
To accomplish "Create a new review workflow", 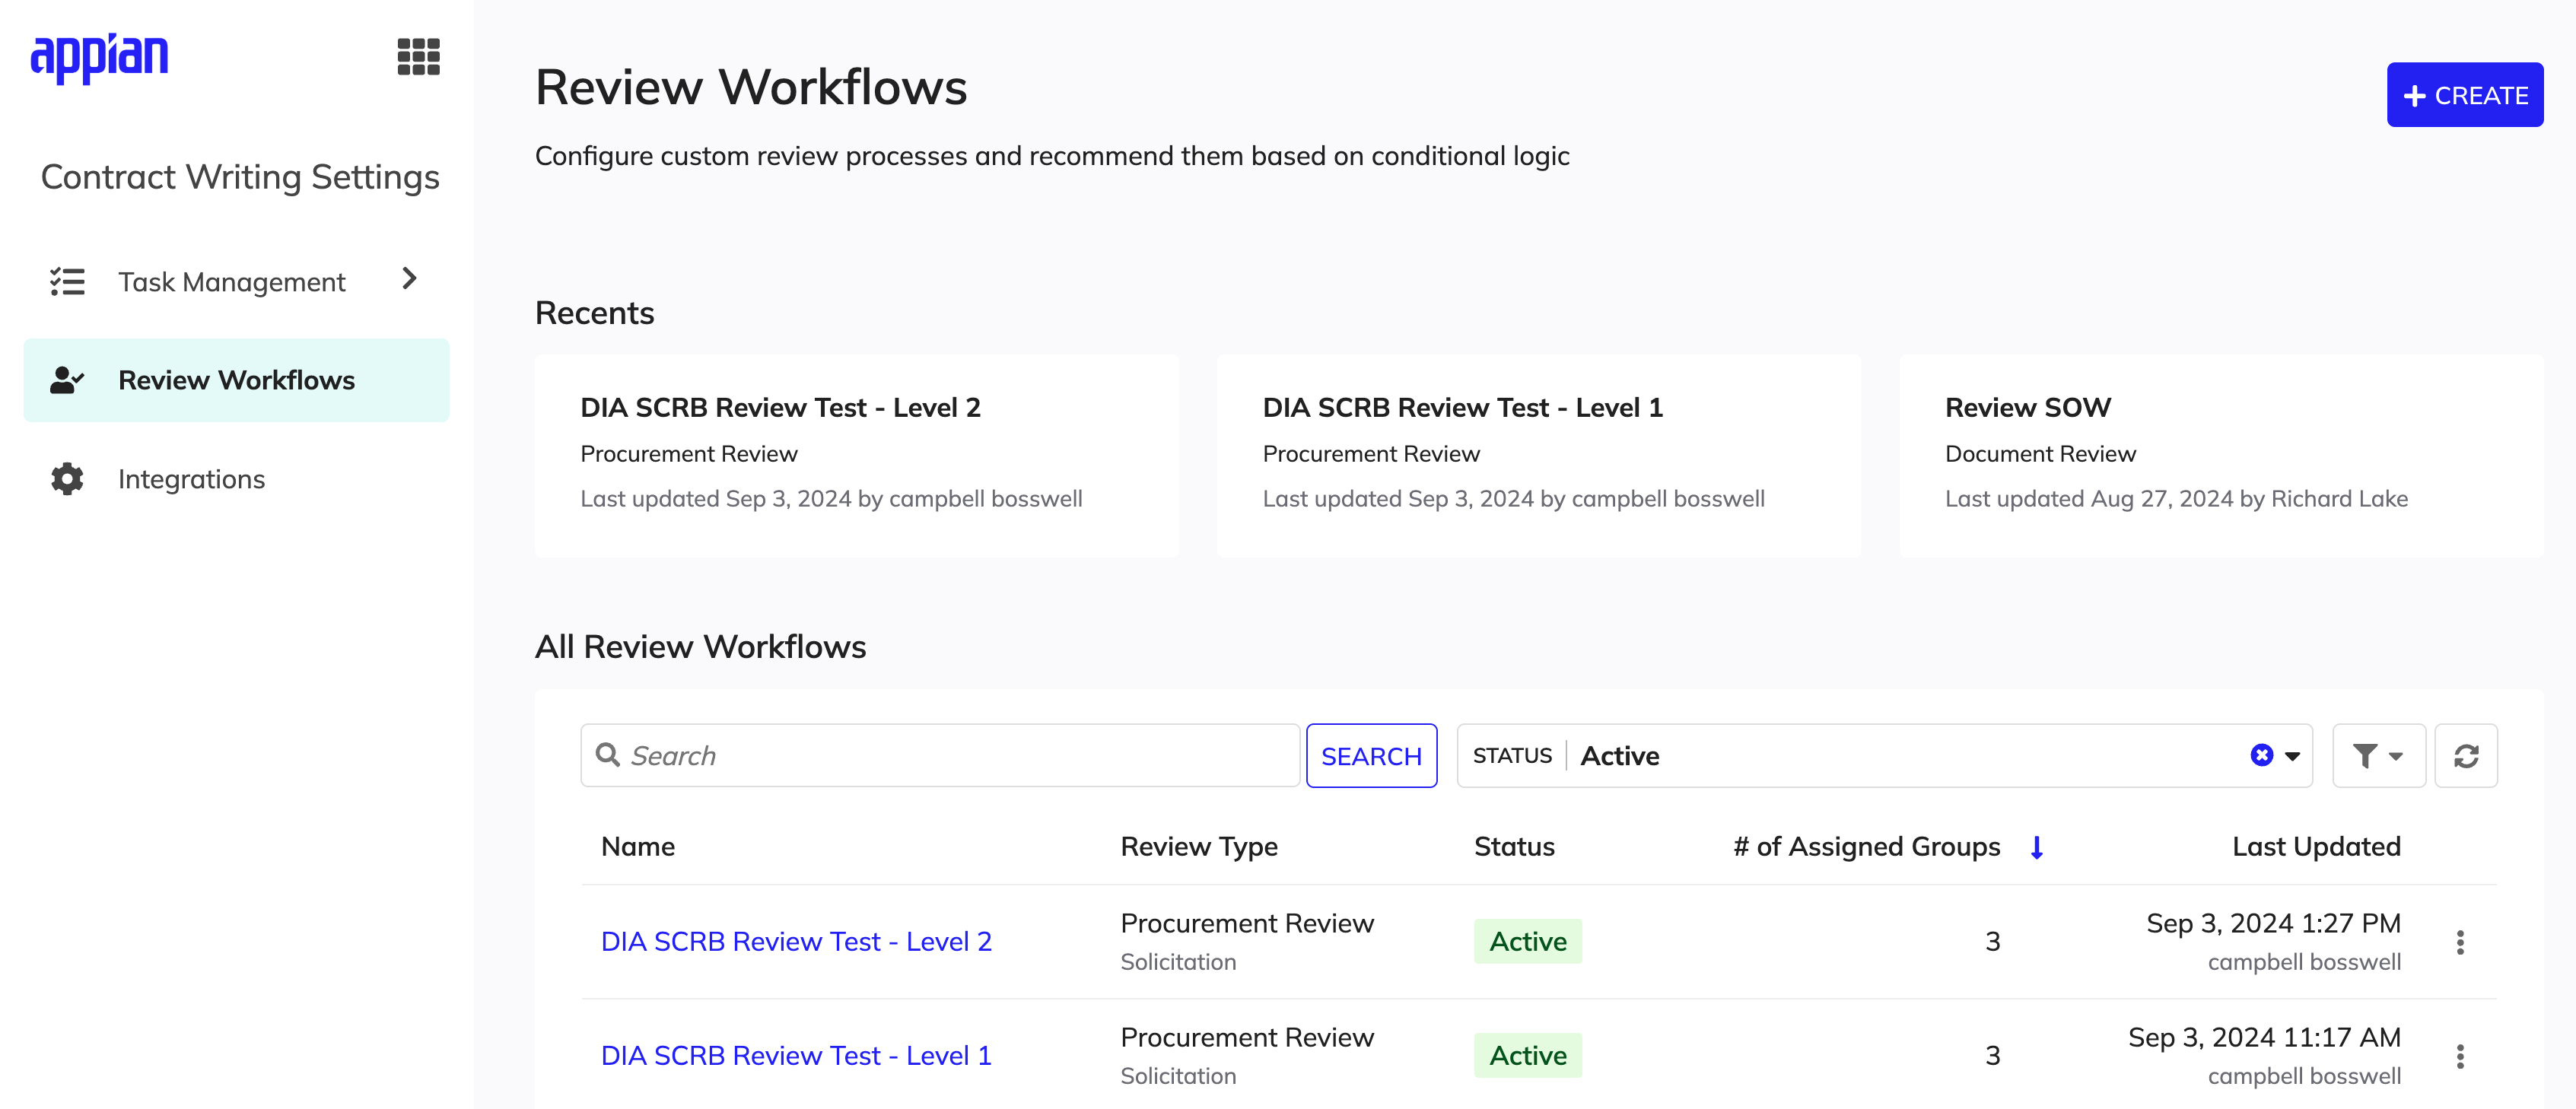I will (x=2464, y=95).
